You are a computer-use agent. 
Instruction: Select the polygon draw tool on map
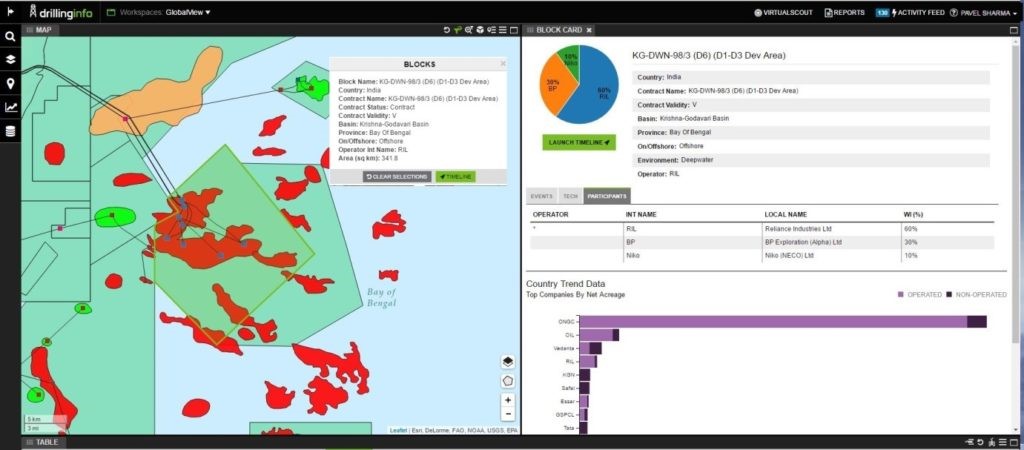pos(508,381)
